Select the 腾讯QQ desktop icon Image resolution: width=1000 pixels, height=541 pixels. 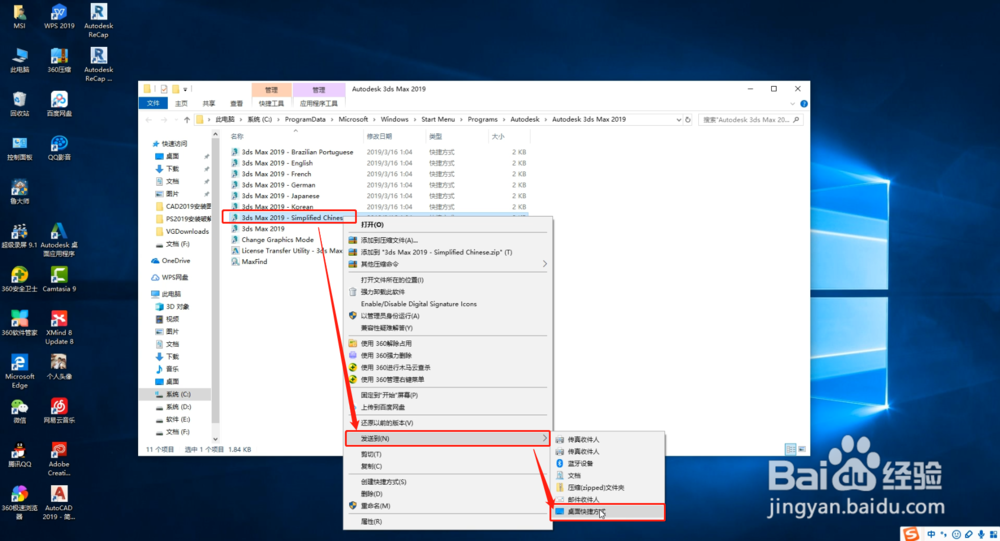tap(19, 455)
